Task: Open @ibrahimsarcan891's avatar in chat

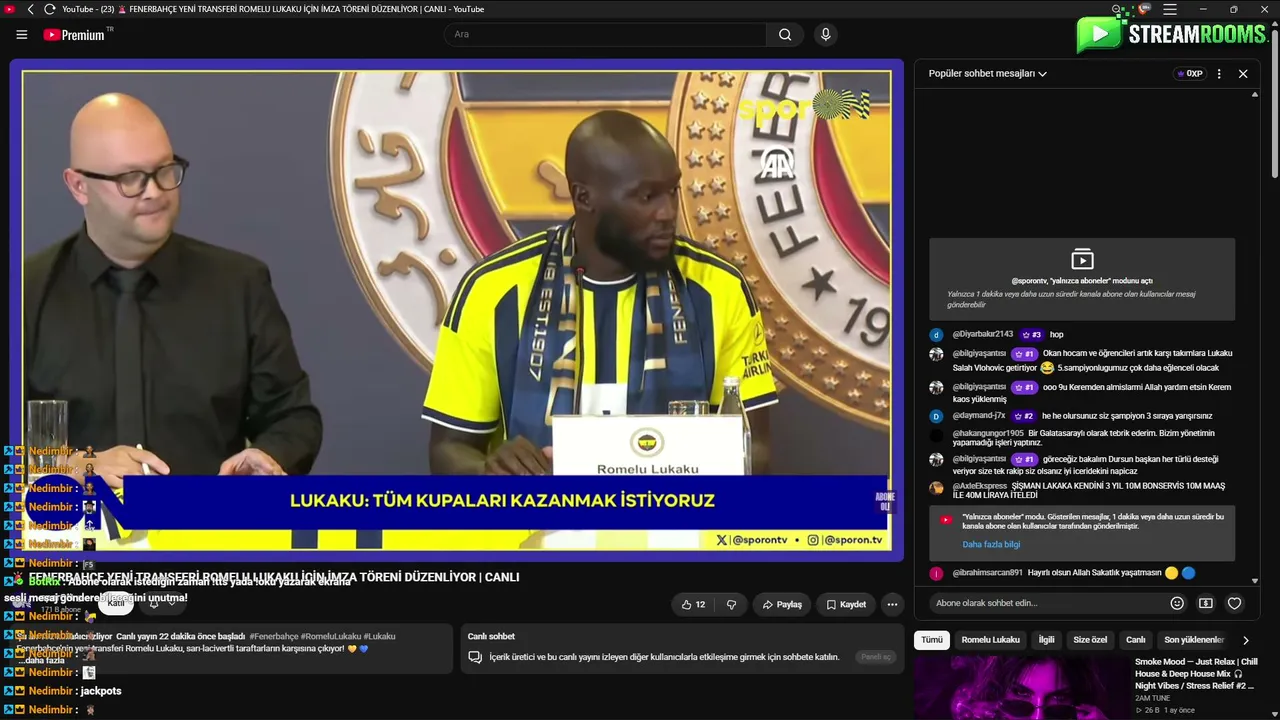Action: 936,573
